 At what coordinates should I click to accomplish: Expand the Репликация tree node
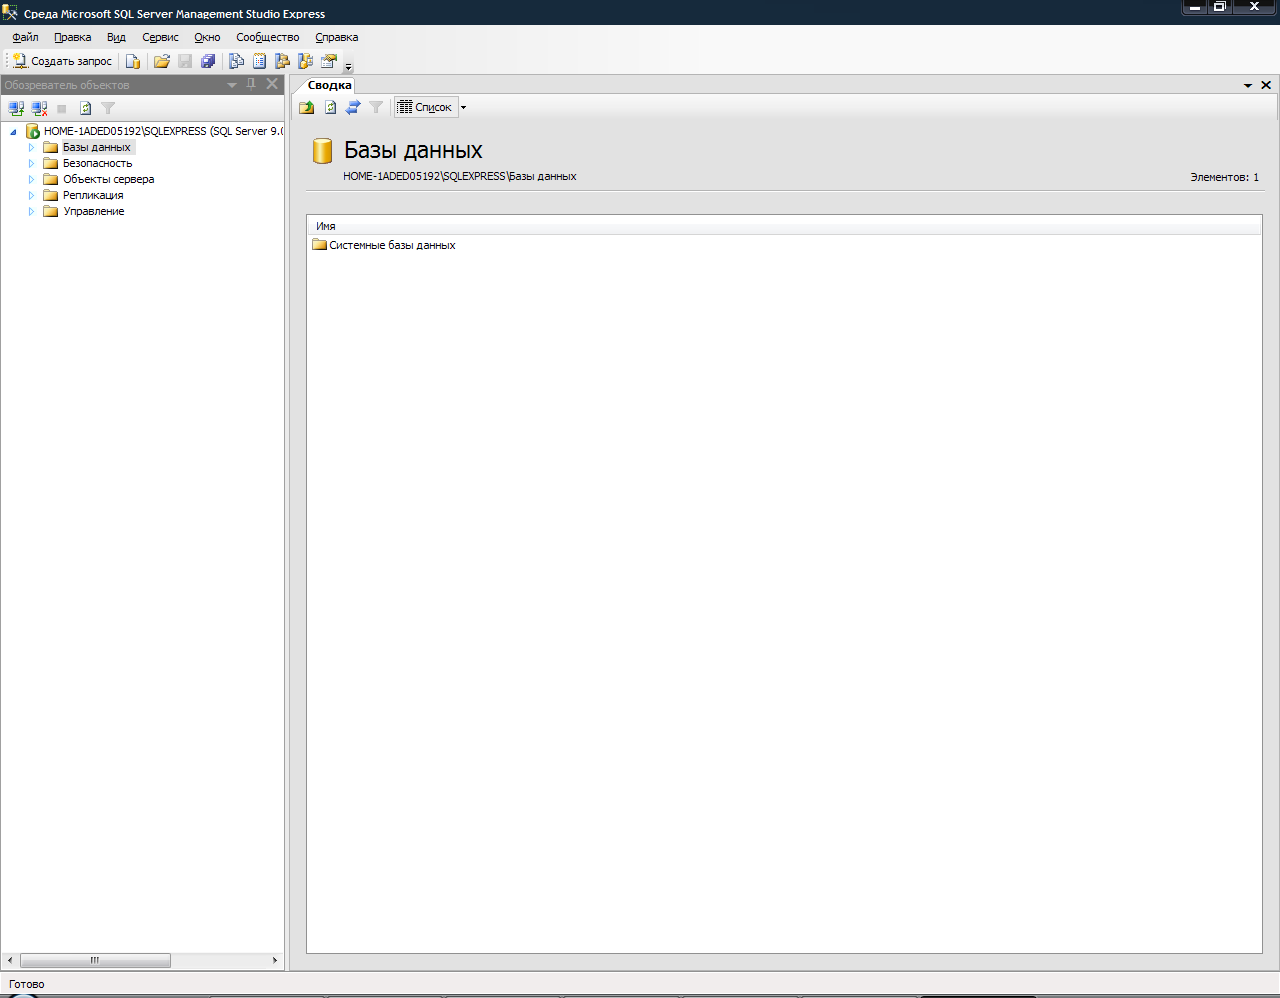[31, 195]
